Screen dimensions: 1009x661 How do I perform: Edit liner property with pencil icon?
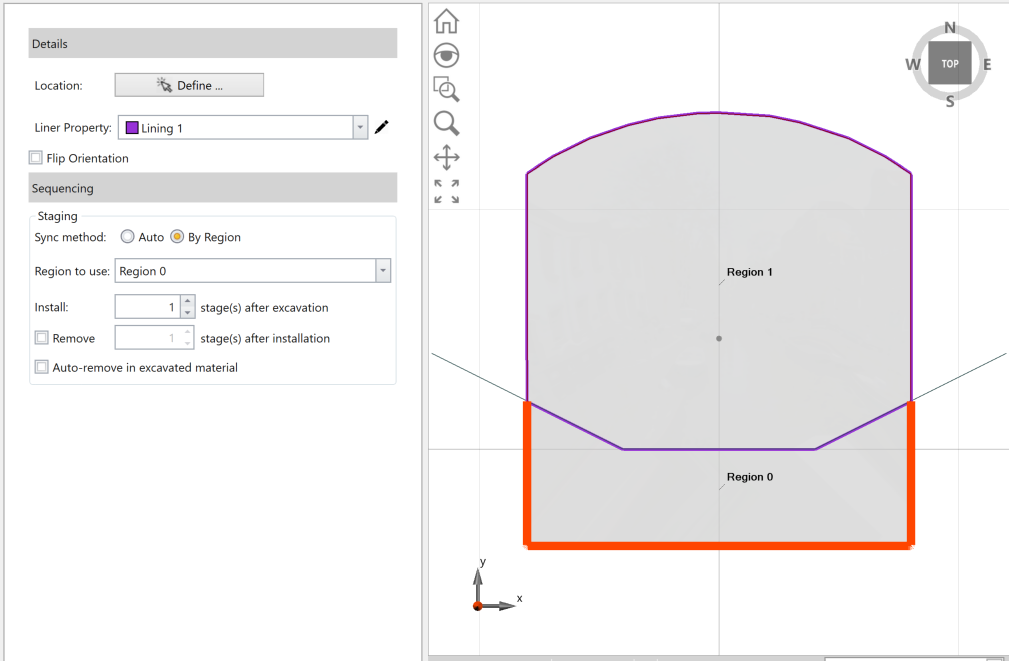coord(382,127)
